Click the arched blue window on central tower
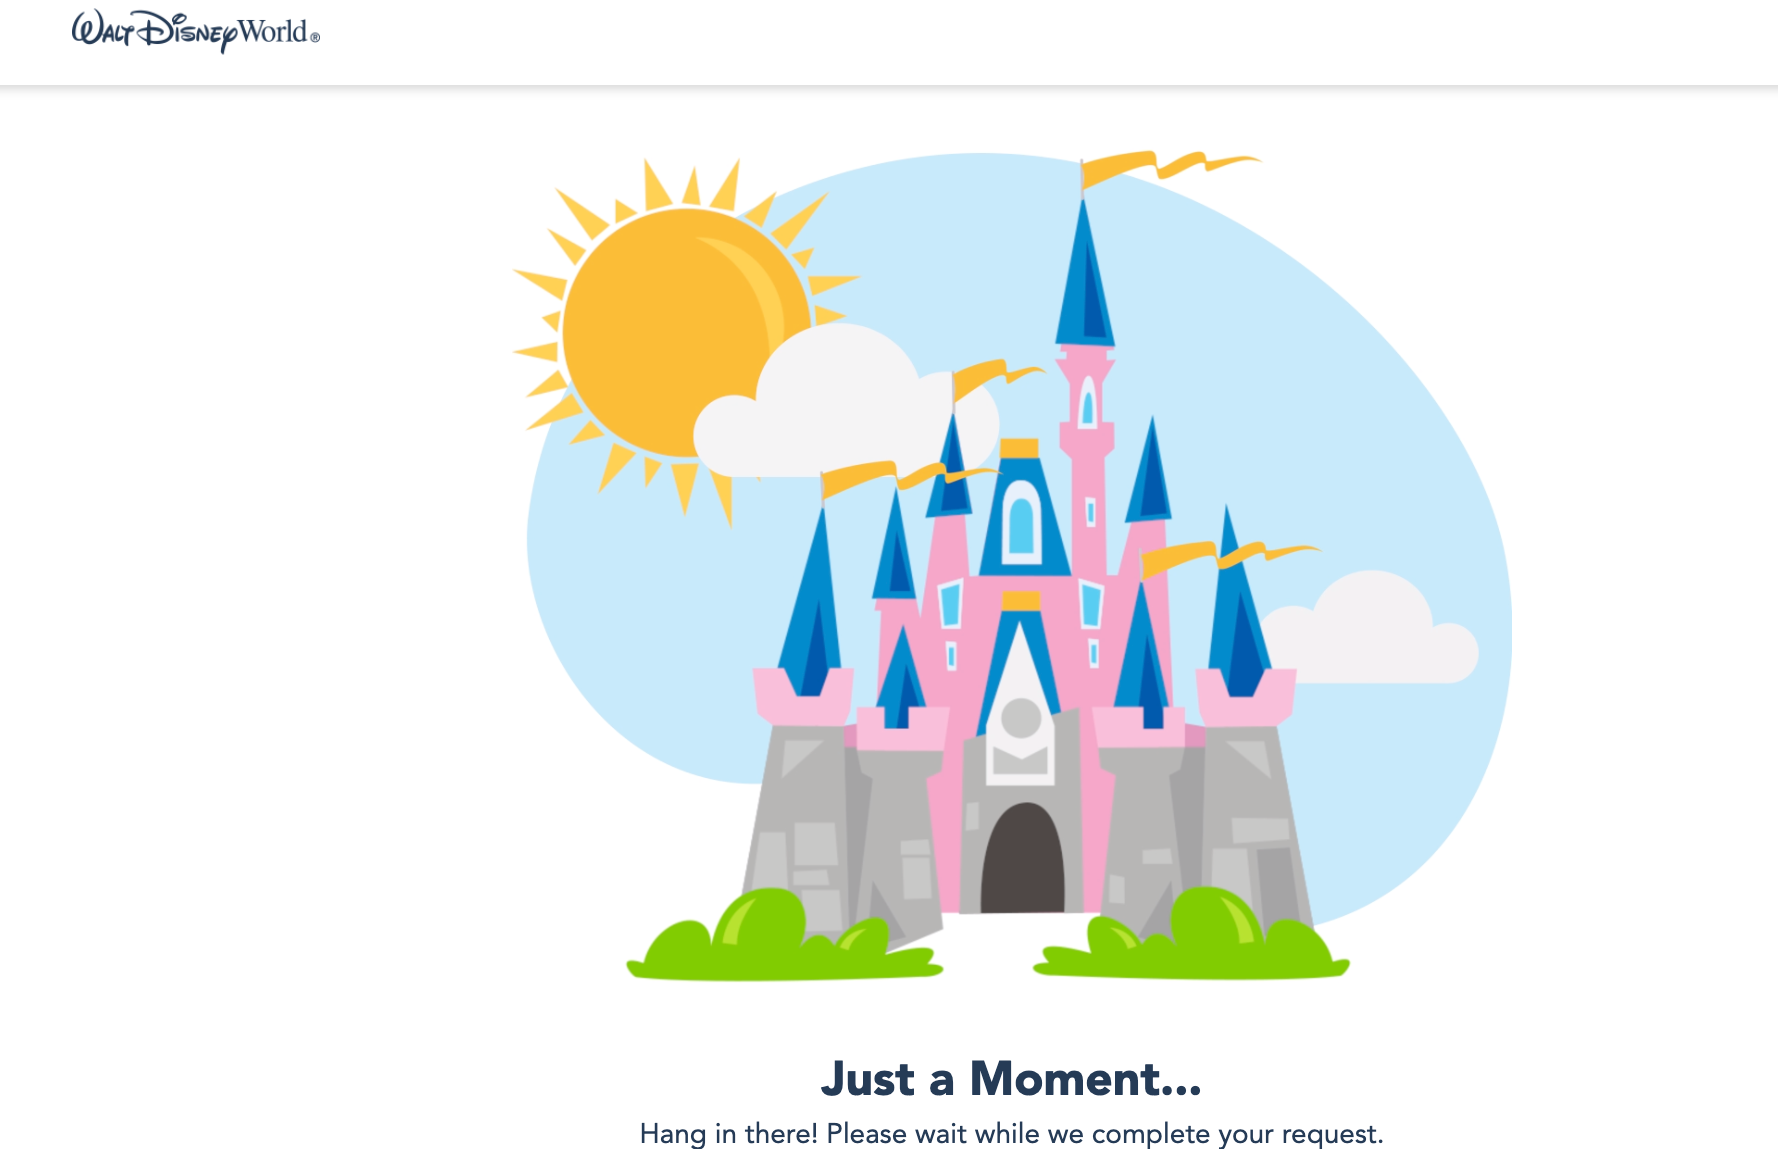Image resolution: width=1778 pixels, height=1149 pixels. tap(1021, 519)
